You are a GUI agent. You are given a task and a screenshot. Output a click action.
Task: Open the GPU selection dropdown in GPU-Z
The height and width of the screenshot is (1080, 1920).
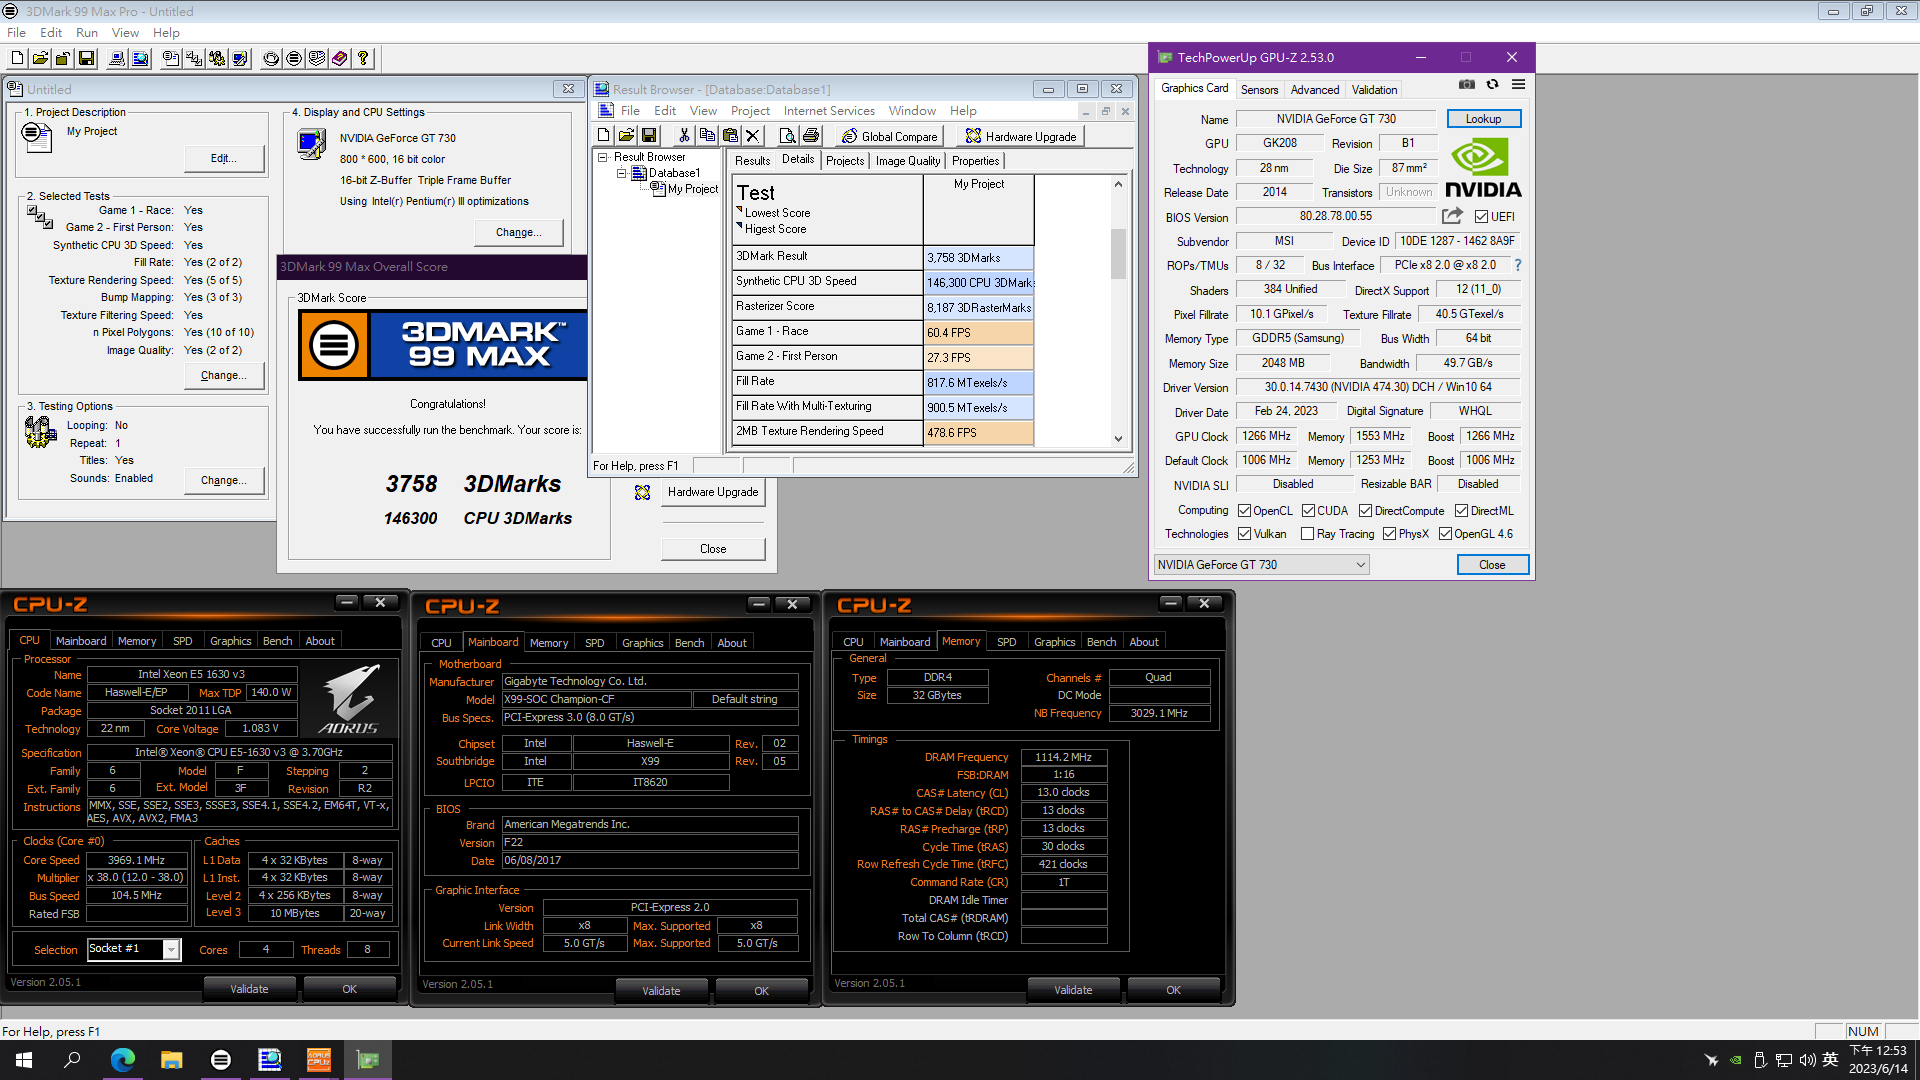tap(1261, 565)
